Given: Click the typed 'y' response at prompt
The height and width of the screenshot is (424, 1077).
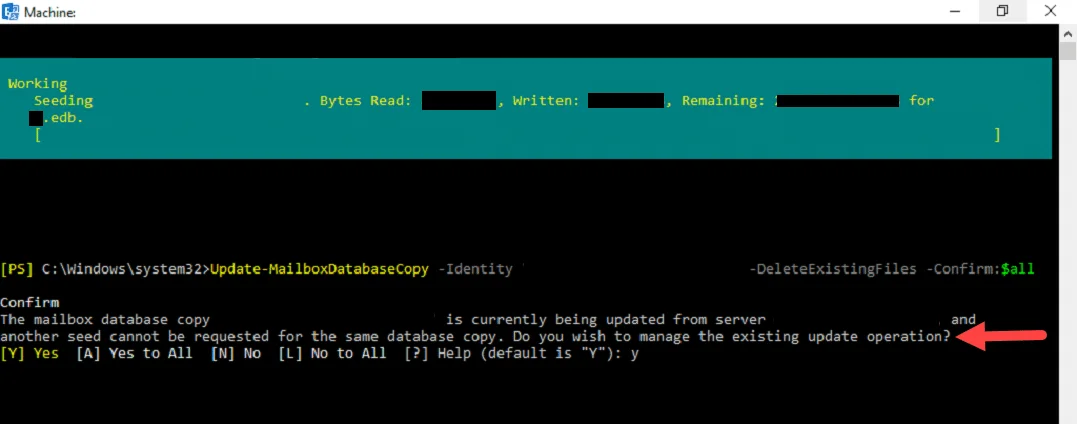Looking at the screenshot, I should [x=634, y=354].
